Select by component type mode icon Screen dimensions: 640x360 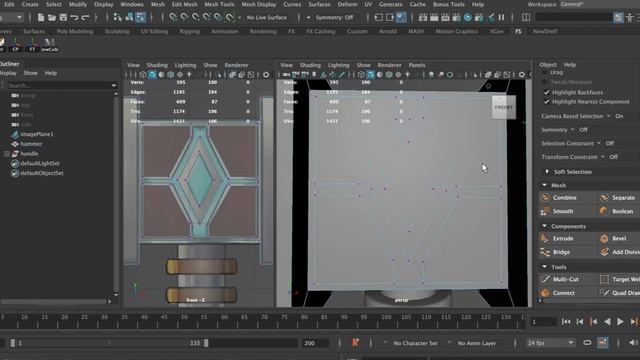tap(140, 18)
